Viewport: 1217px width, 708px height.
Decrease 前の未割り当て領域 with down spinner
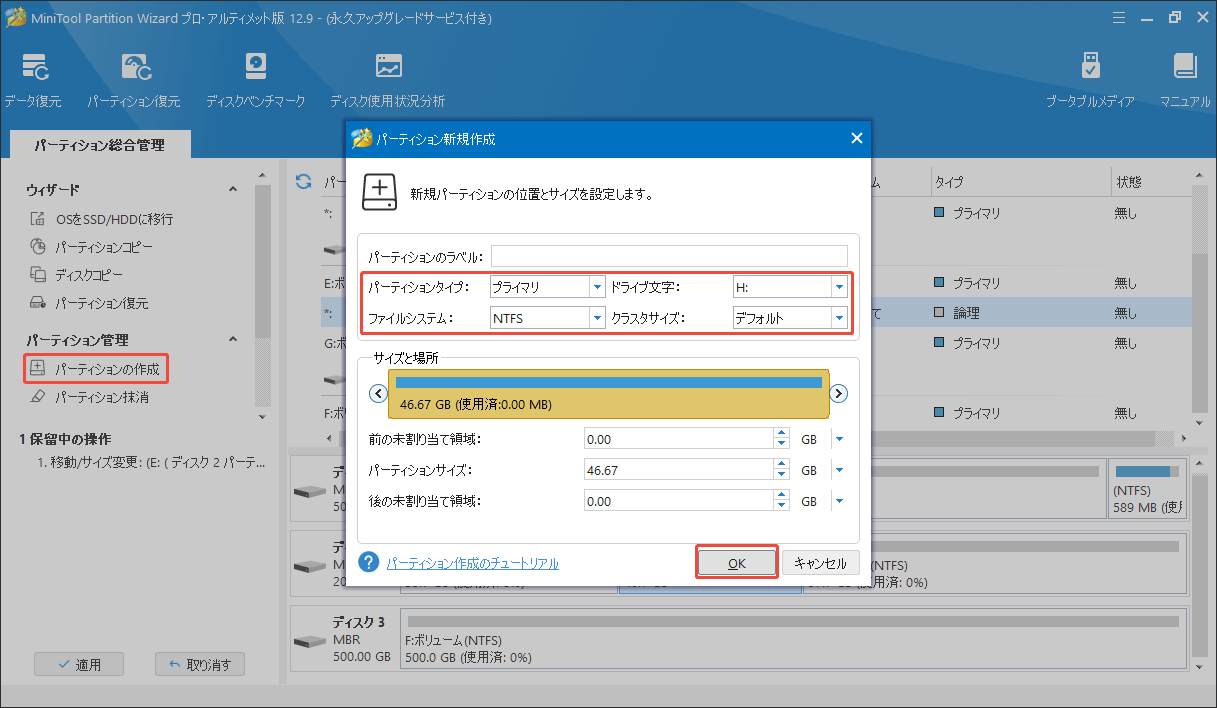click(x=781, y=444)
